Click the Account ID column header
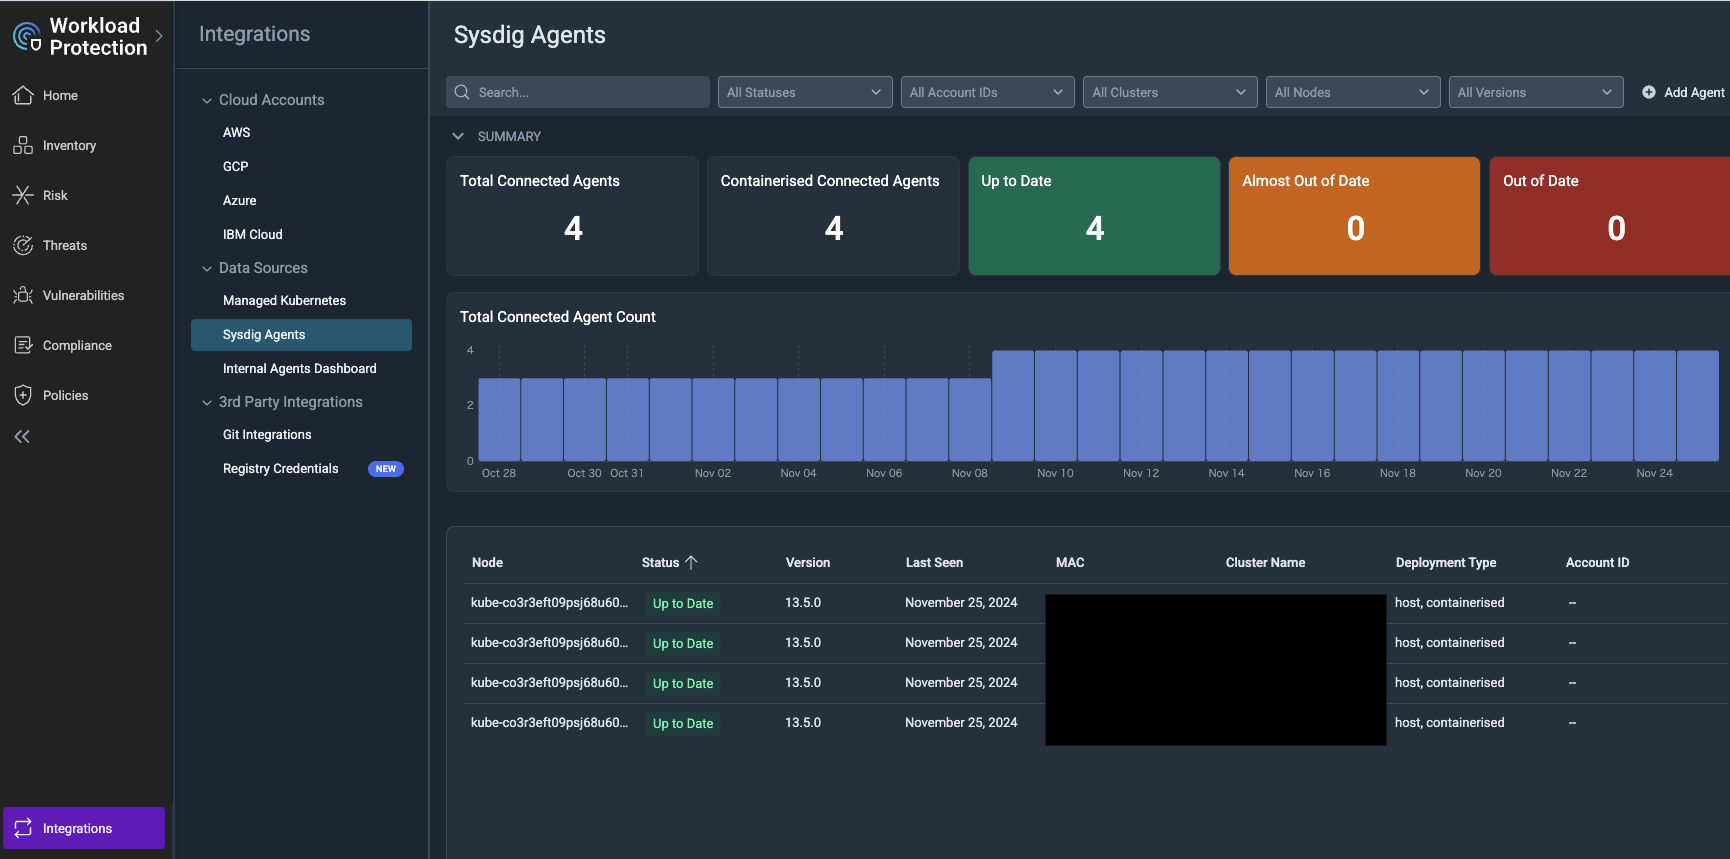Image resolution: width=1730 pixels, height=859 pixels. pyautogui.click(x=1597, y=562)
